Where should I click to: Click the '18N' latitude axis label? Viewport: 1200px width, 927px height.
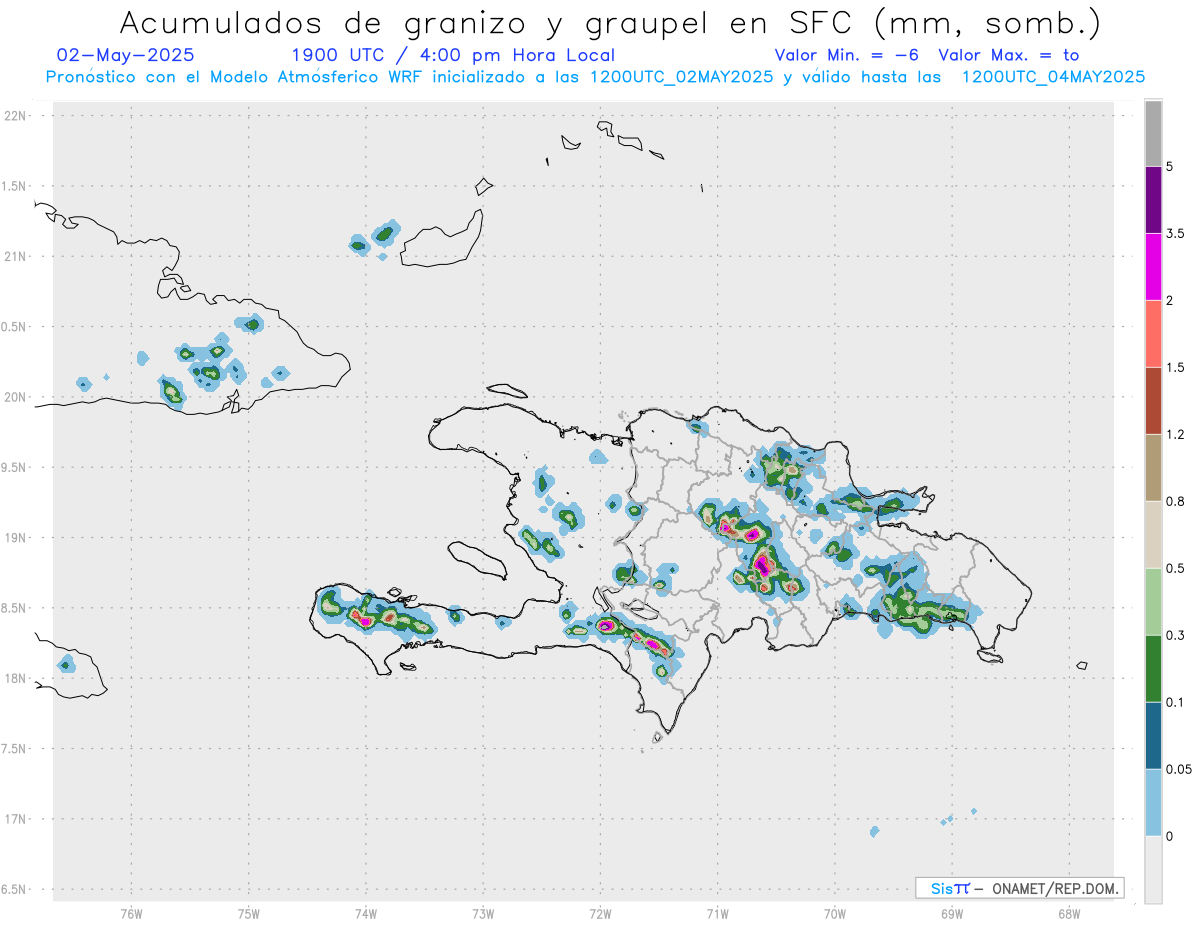pyautogui.click(x=16, y=678)
